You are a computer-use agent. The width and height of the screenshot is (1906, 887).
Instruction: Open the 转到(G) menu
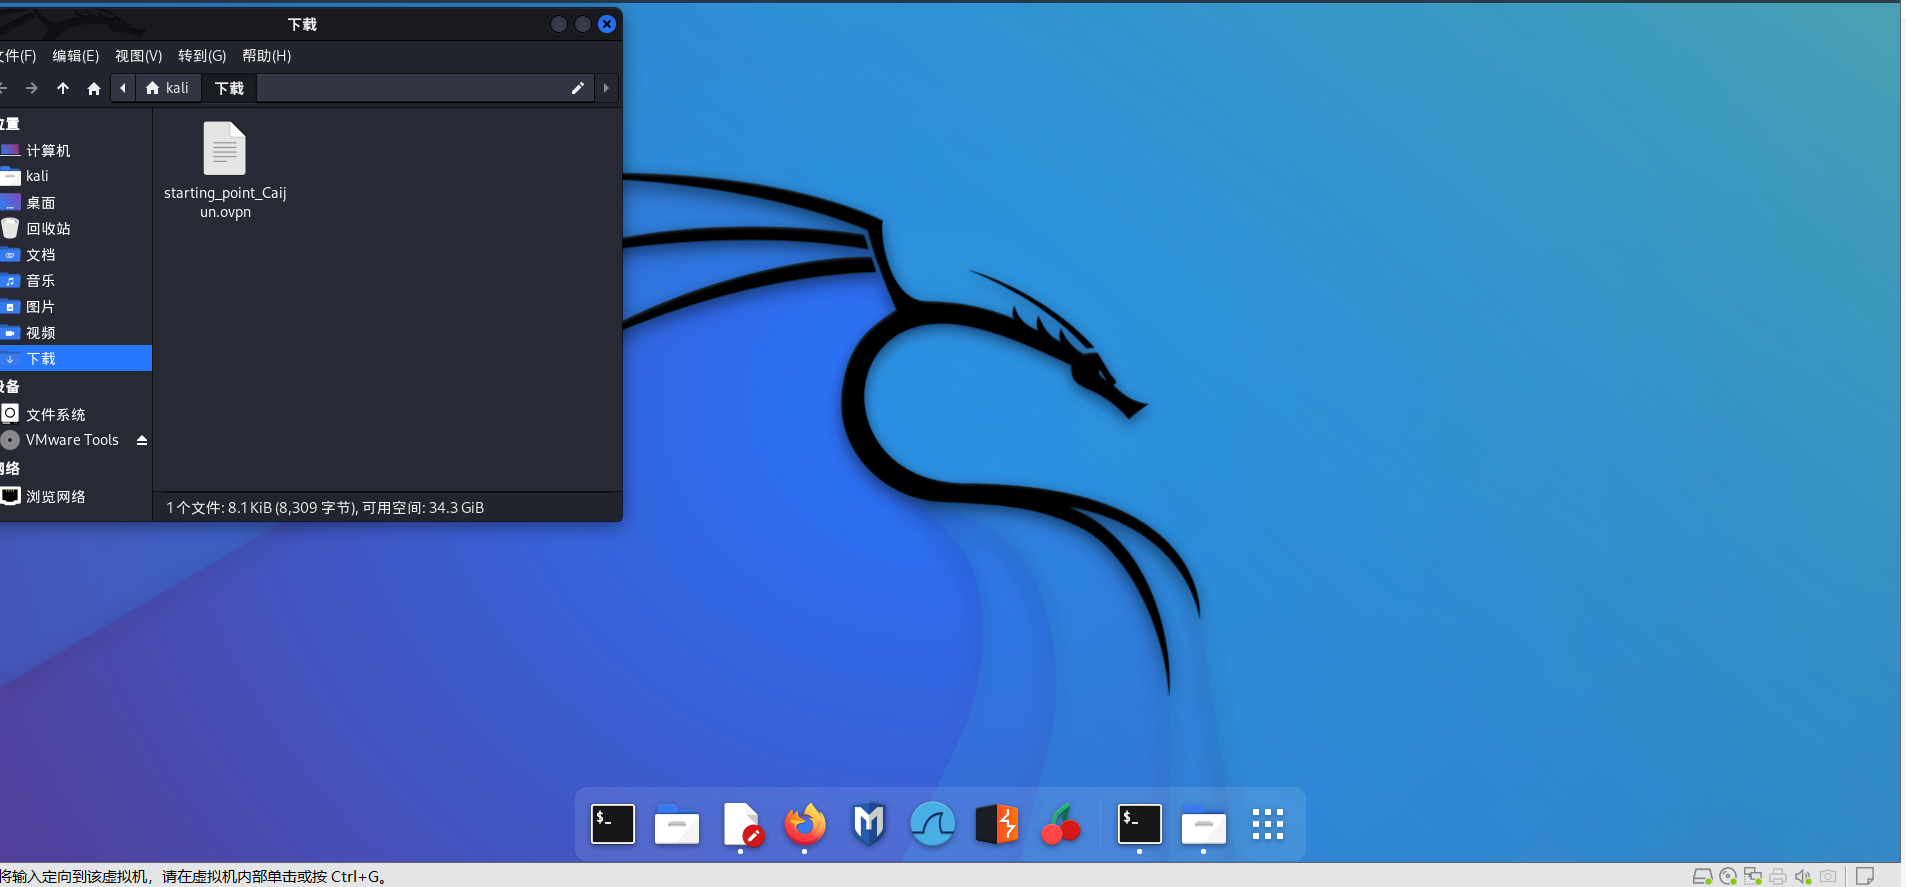pyautogui.click(x=202, y=56)
